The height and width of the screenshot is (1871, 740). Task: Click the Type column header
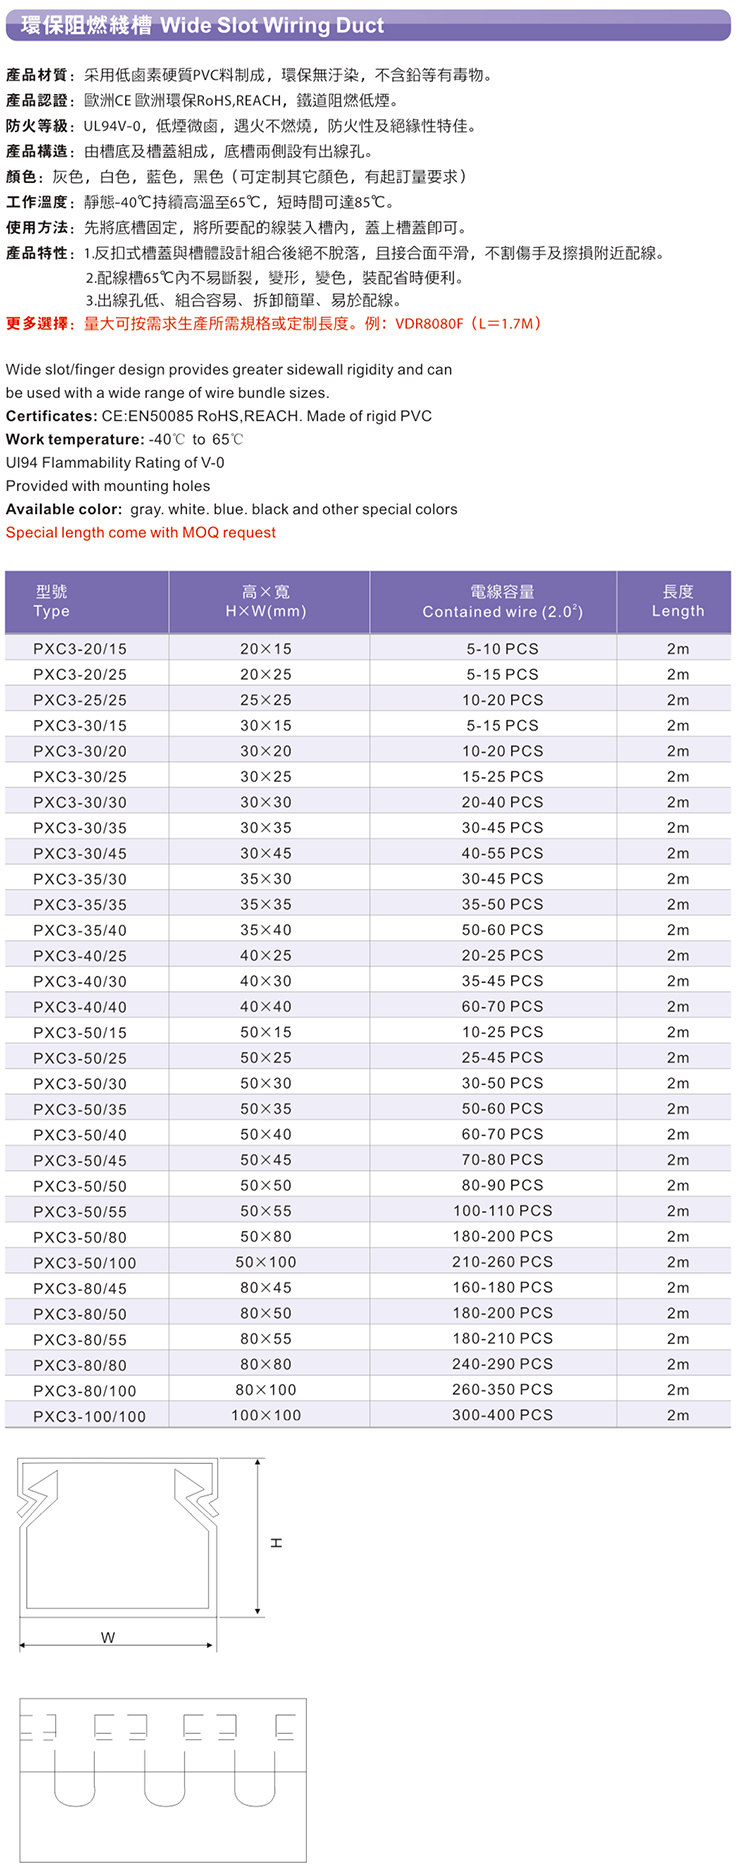click(x=52, y=601)
